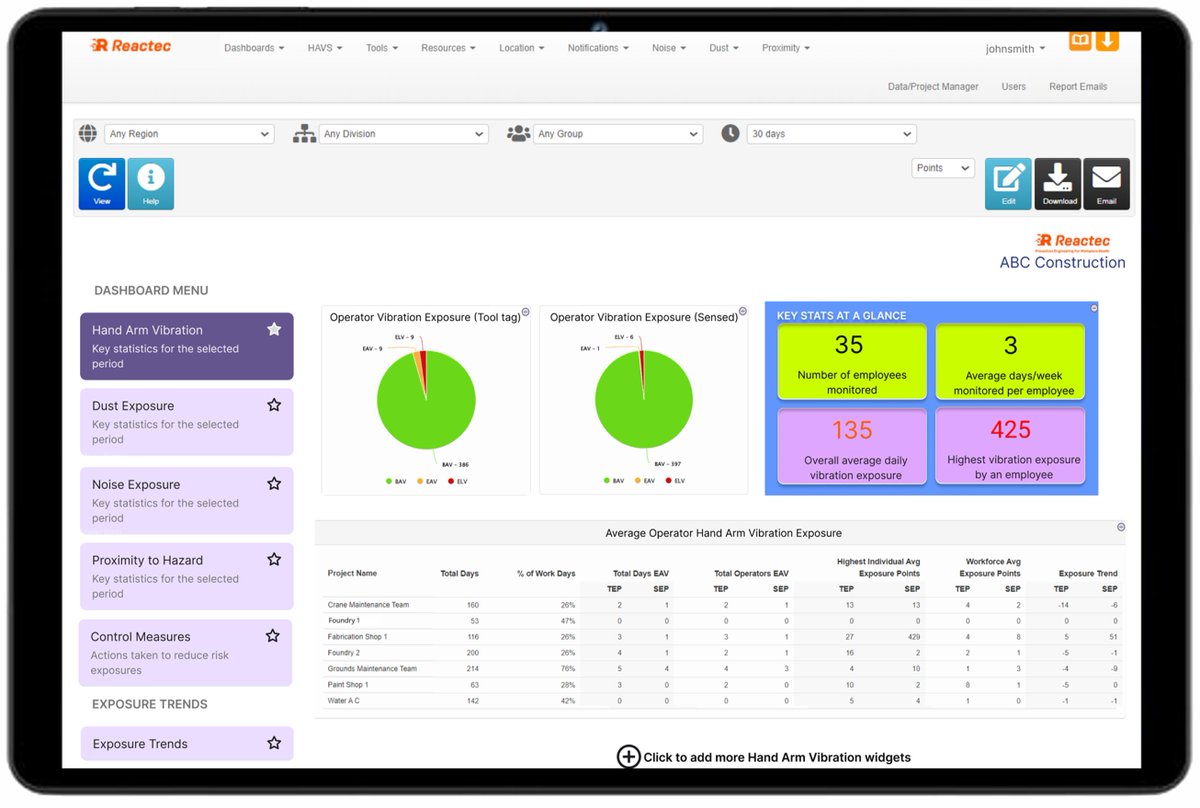Toggle the Exposure Trends favorite star
Viewport: 1200px width, 808px height.
coord(274,743)
